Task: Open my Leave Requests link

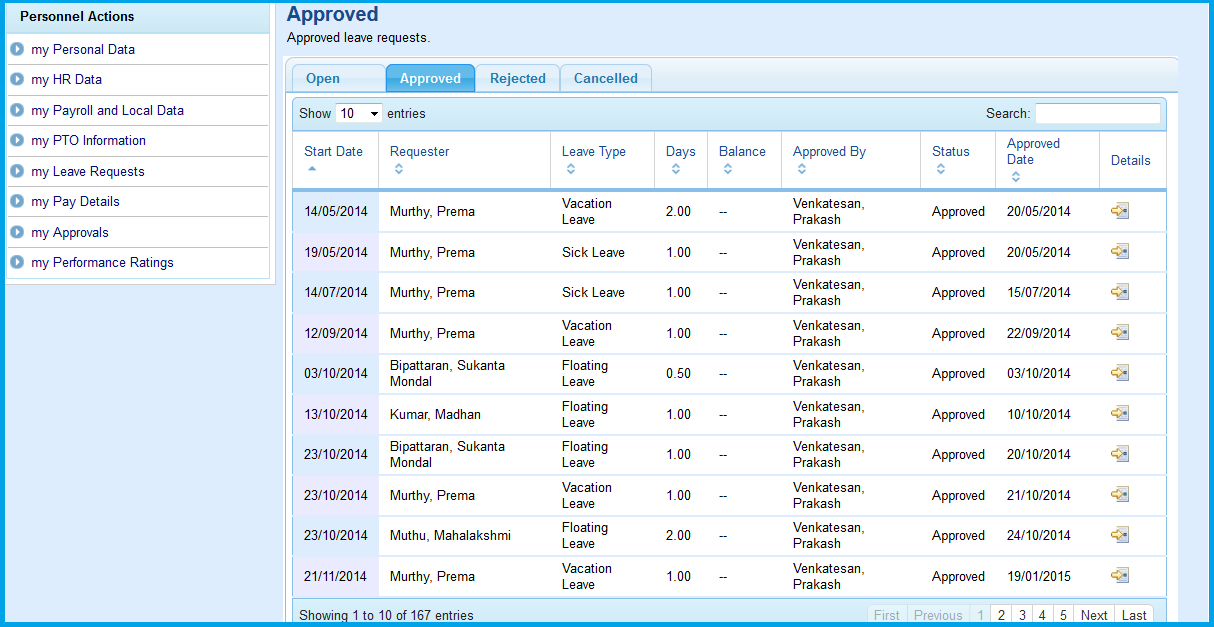Action: click(x=88, y=171)
